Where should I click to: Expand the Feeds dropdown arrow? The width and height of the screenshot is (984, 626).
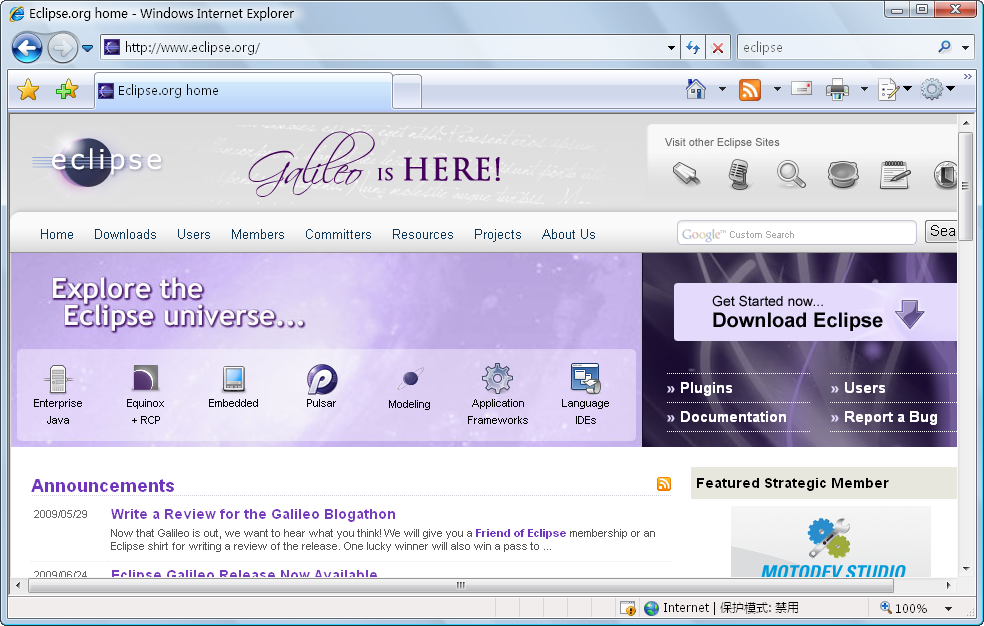point(777,89)
